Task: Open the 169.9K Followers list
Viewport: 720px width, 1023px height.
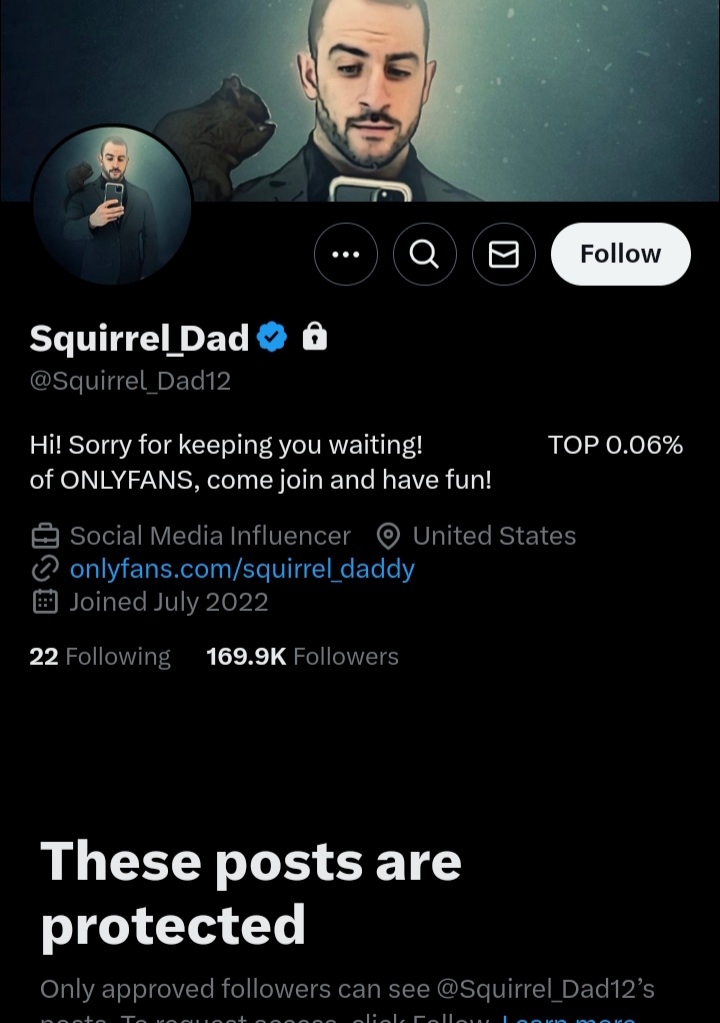Action: (302, 656)
